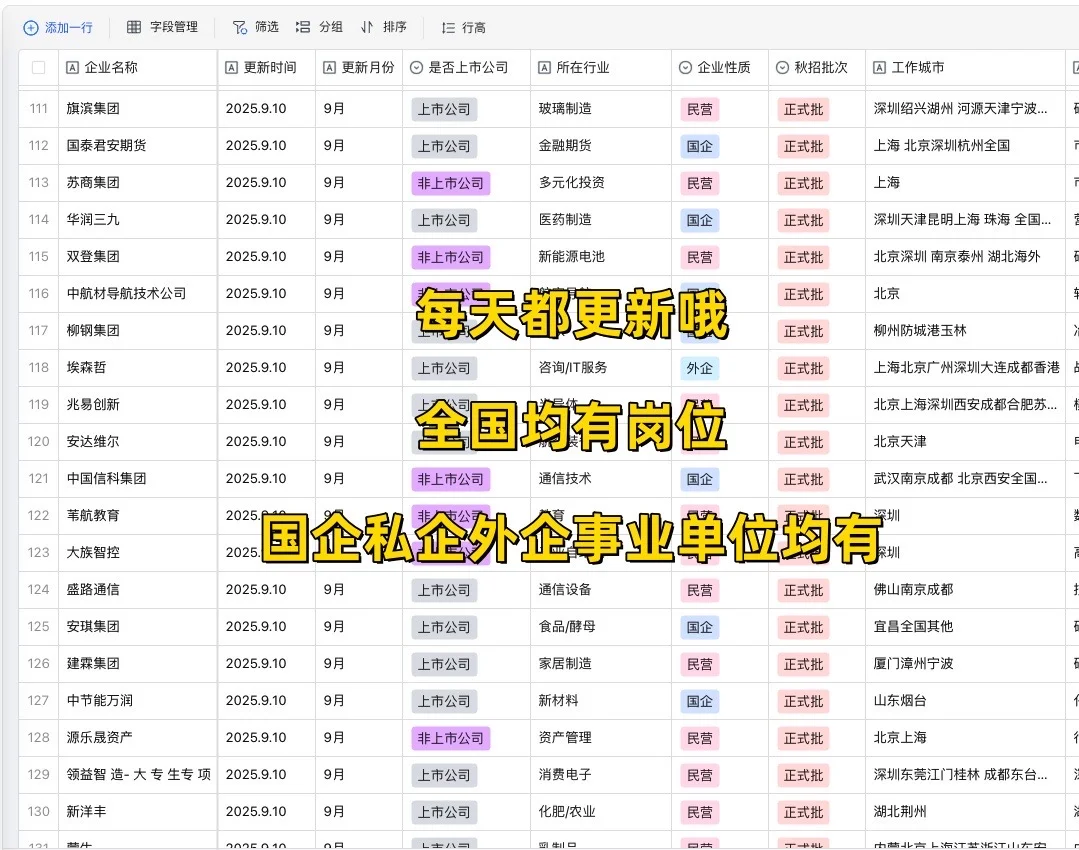Image resolution: width=1079 pixels, height=850 pixels.
Task: Select row number 128
Action: (x=39, y=738)
